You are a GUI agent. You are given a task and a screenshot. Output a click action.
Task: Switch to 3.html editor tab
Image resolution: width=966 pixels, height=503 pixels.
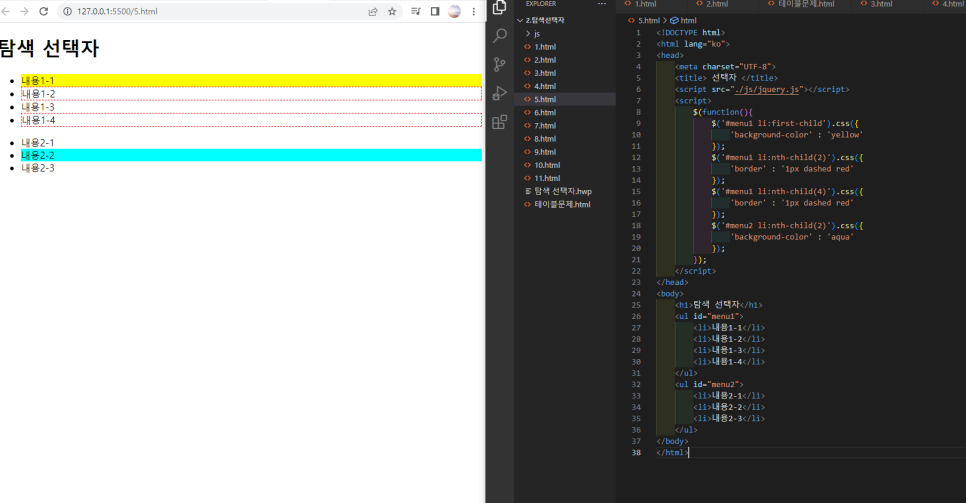[881, 4]
